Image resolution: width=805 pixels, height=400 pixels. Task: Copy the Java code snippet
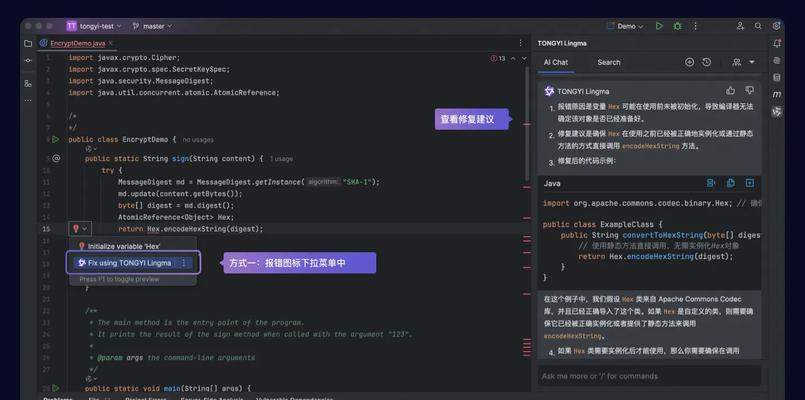pyautogui.click(x=731, y=183)
